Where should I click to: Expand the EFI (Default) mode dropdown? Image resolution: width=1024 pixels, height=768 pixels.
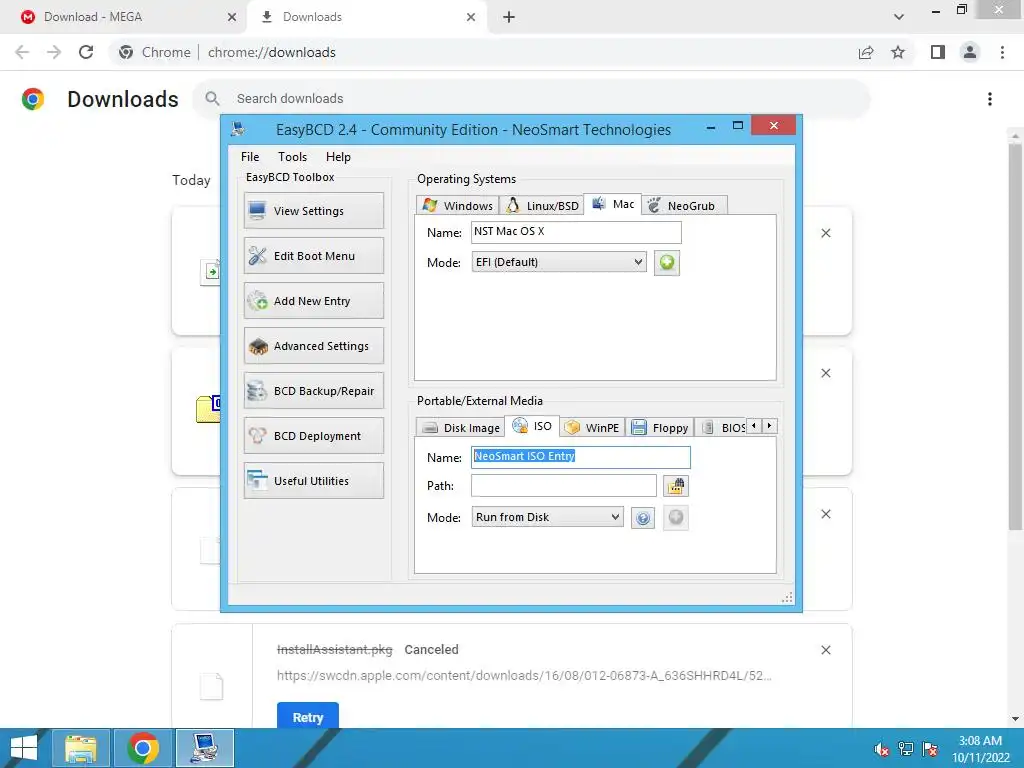coord(559,262)
